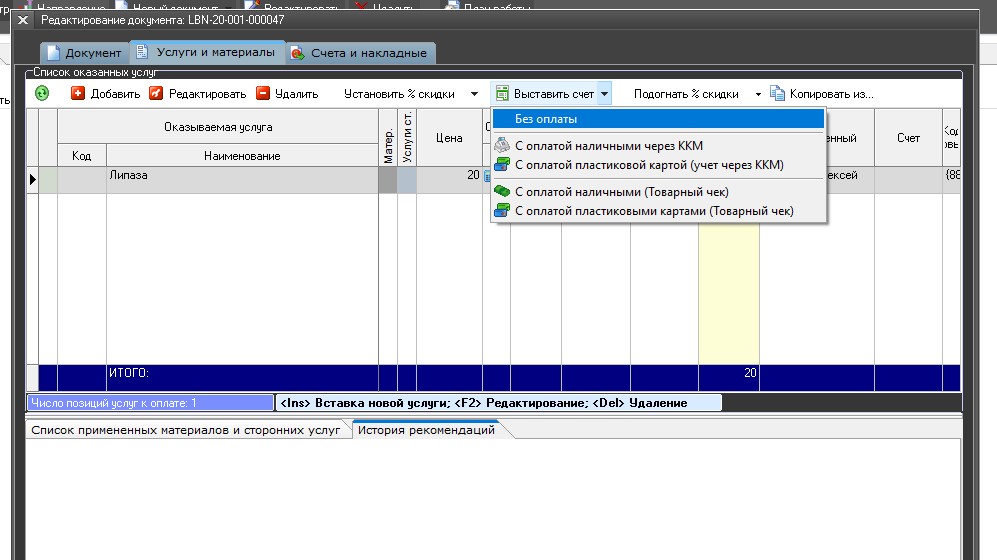Collapse the Выставить счет dropdown arrow
Screen dimensions: 997x560
coord(605,94)
